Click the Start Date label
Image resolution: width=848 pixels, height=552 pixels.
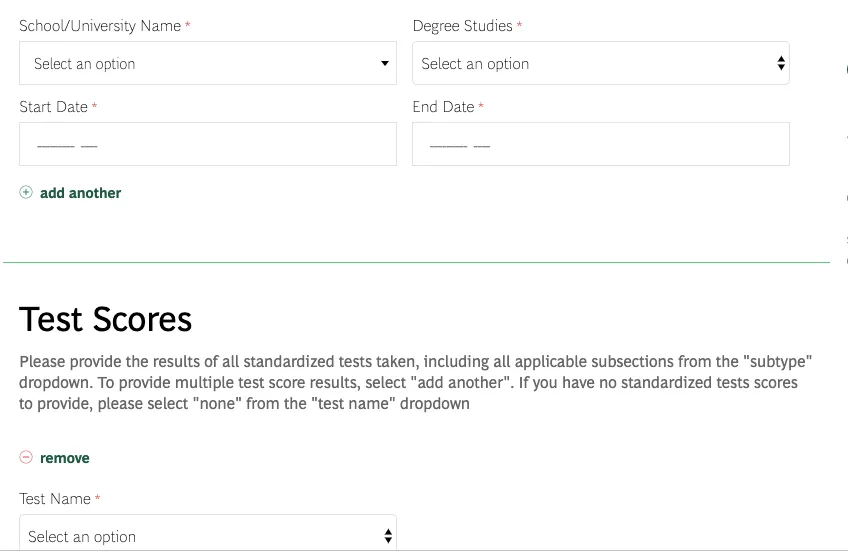54,107
